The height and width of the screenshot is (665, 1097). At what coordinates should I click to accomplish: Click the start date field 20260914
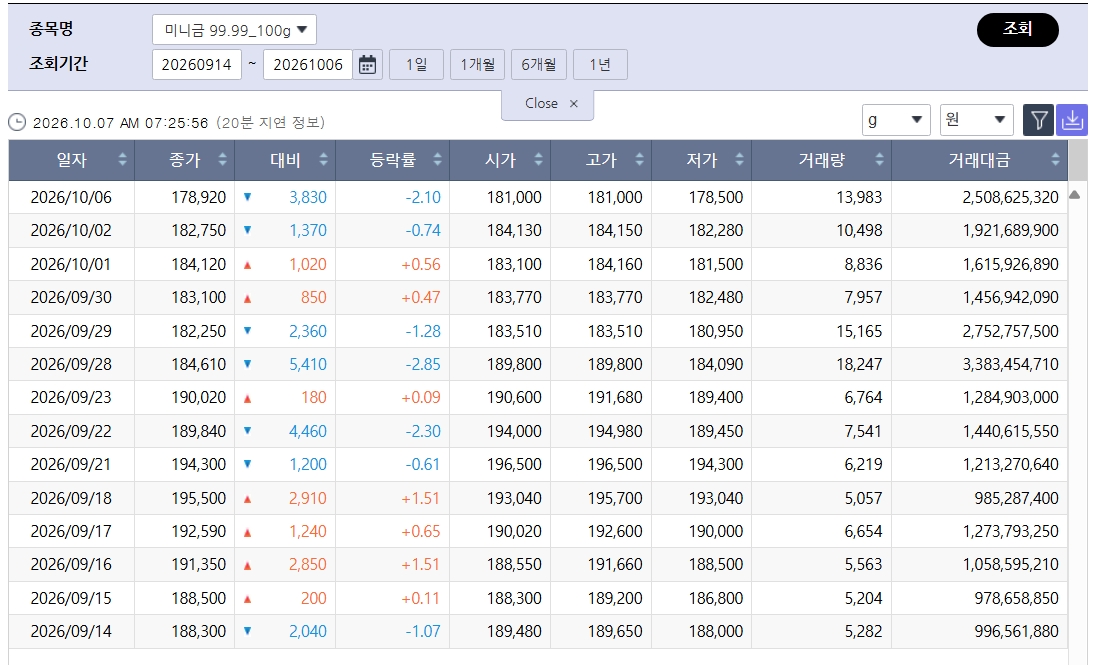point(197,65)
